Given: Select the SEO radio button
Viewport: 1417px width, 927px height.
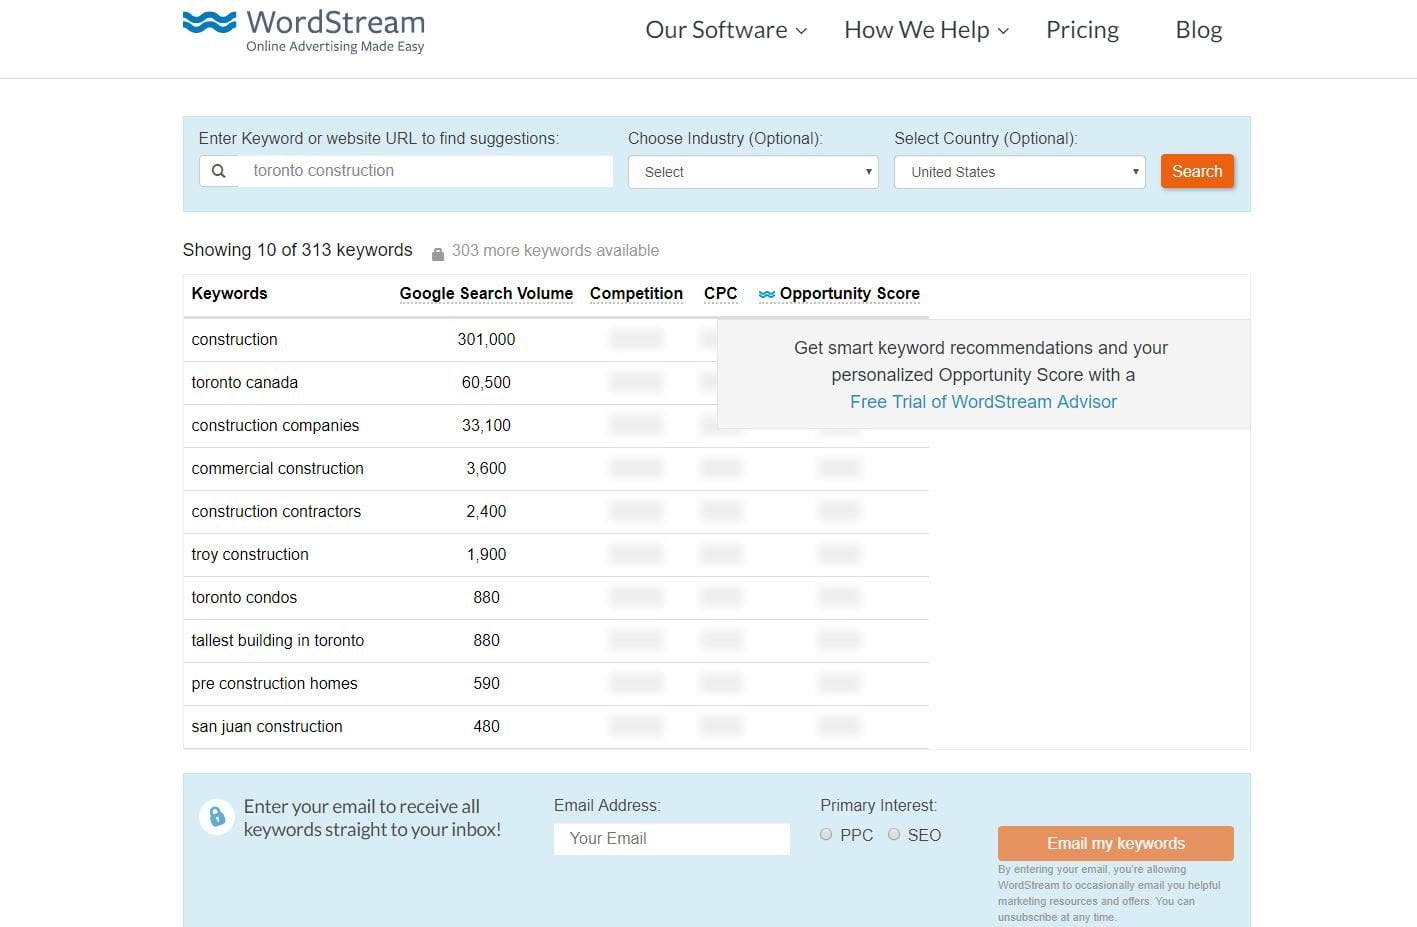Looking at the screenshot, I should 894,834.
